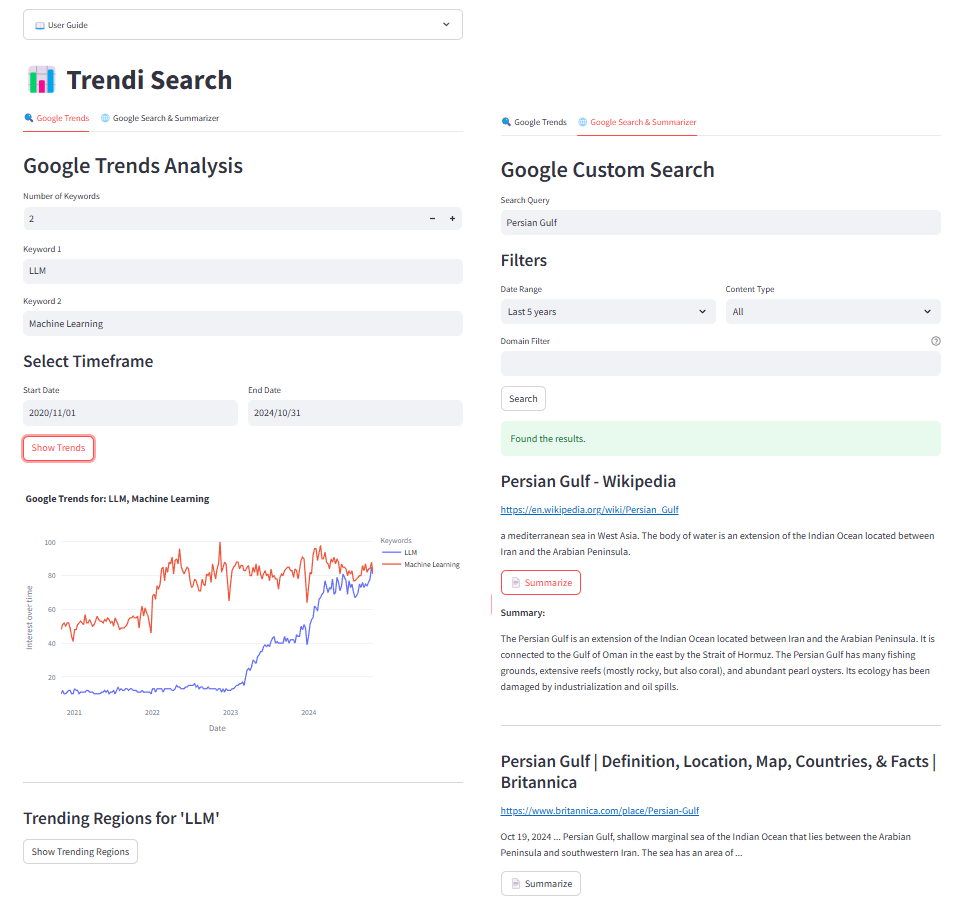Open the Britannica Persian Gulf link
The height and width of the screenshot is (915, 960).
tap(599, 810)
